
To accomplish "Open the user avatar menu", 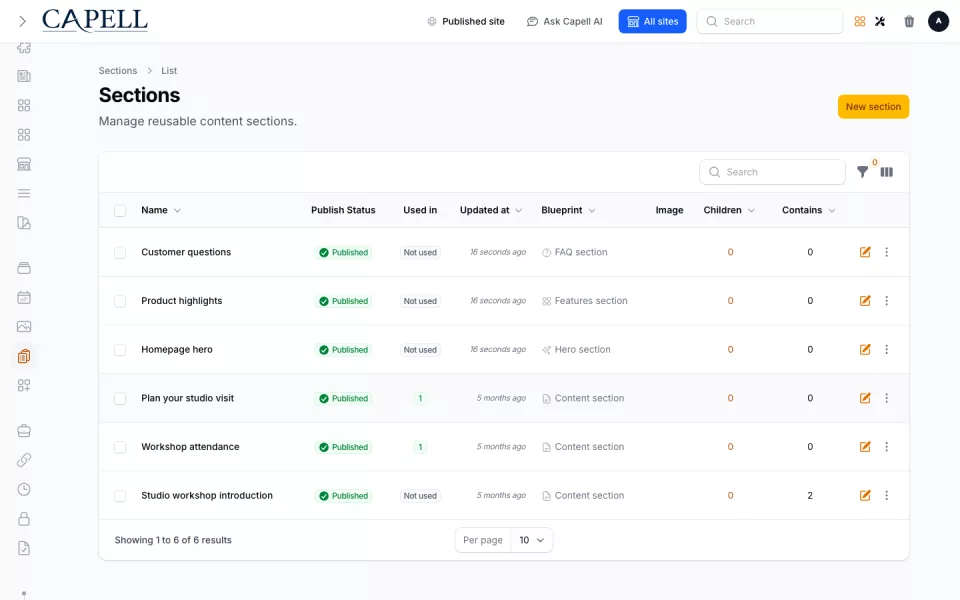I will coord(938,21).
